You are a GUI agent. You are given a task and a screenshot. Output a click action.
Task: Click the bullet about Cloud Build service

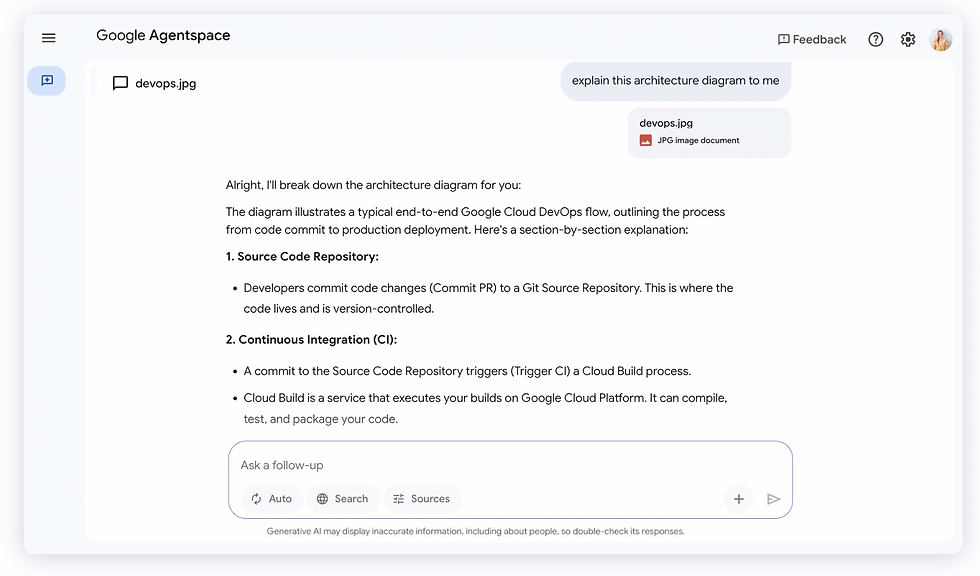click(x=486, y=408)
